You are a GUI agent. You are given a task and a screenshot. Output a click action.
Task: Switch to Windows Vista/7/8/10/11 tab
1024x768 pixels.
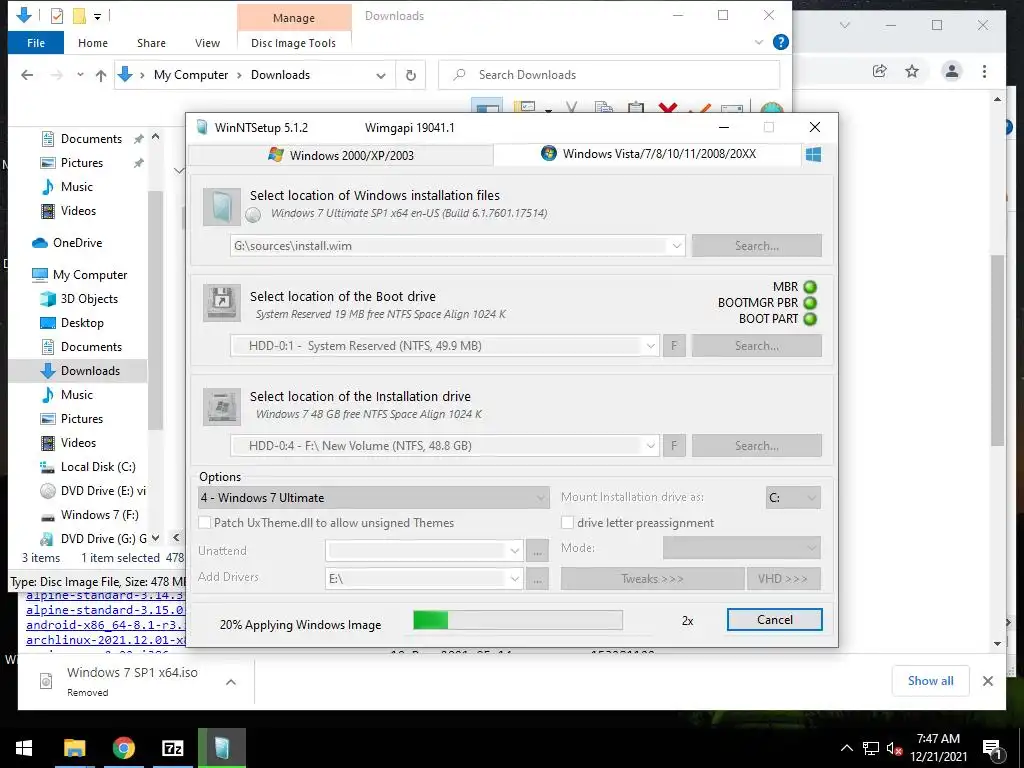(648, 154)
